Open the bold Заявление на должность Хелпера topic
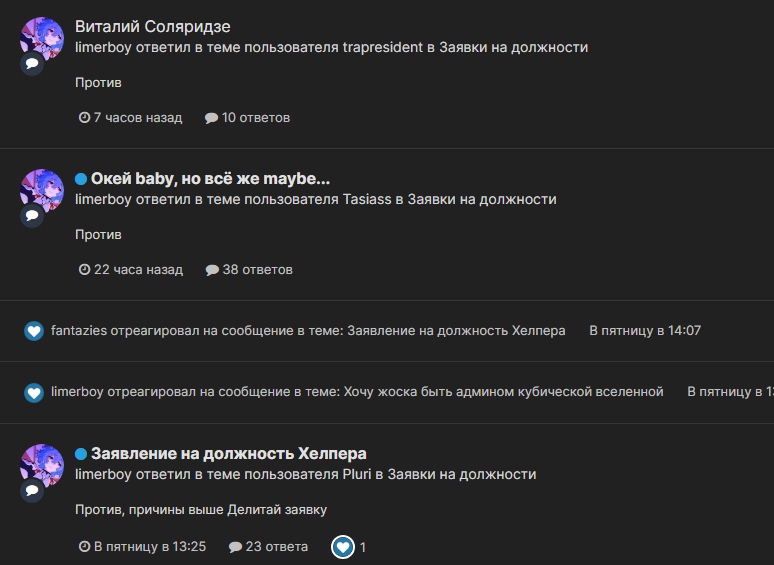 coord(229,454)
